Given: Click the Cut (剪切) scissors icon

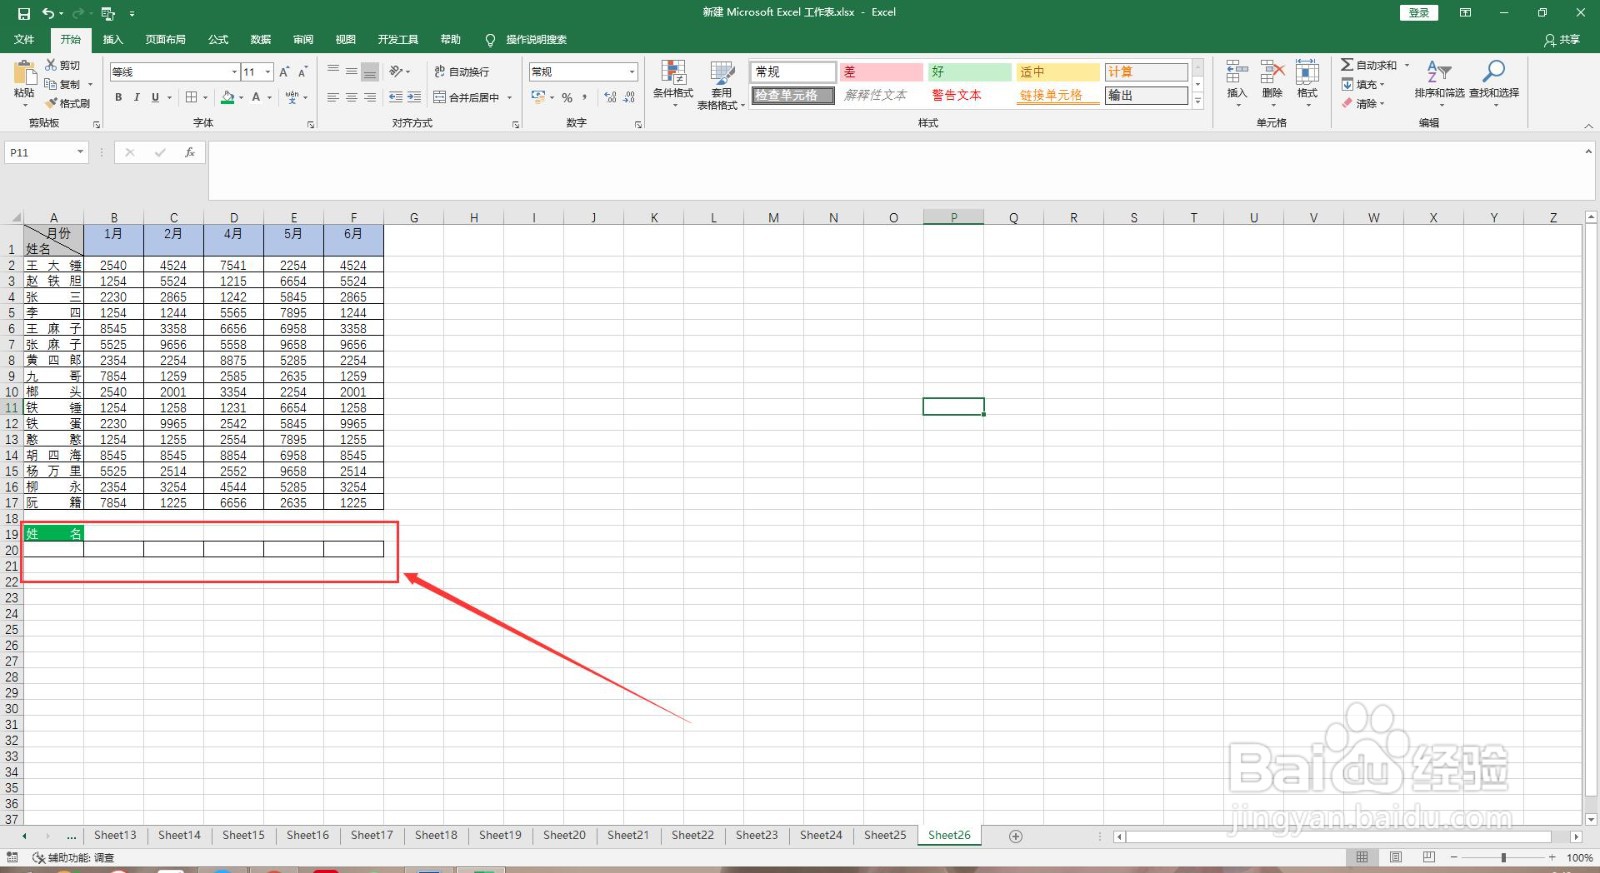Looking at the screenshot, I should point(51,65).
